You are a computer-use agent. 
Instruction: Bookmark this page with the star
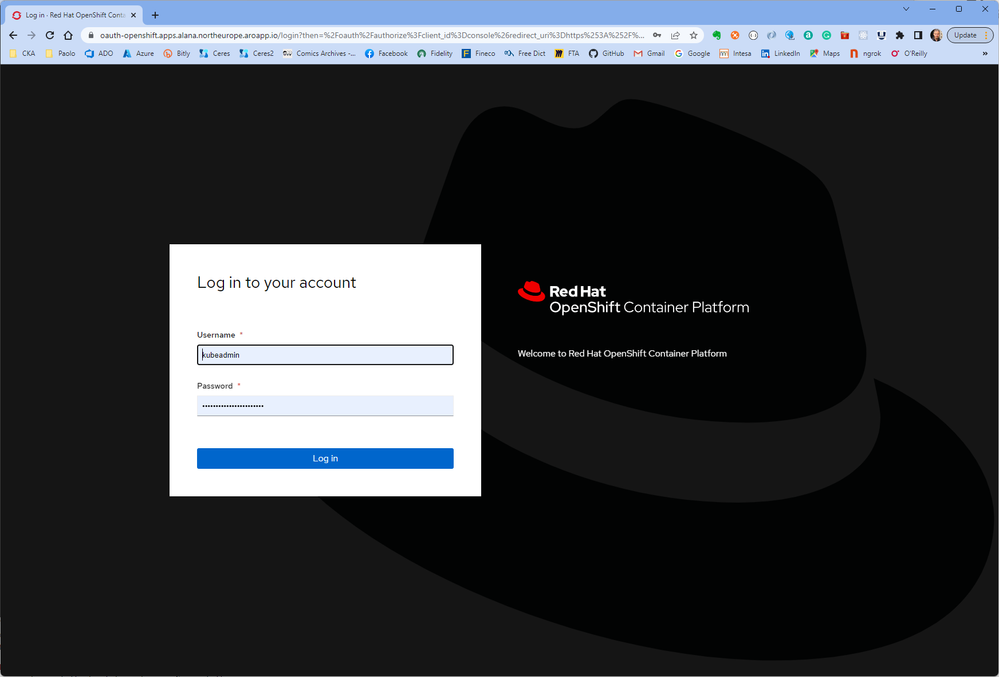click(x=694, y=35)
